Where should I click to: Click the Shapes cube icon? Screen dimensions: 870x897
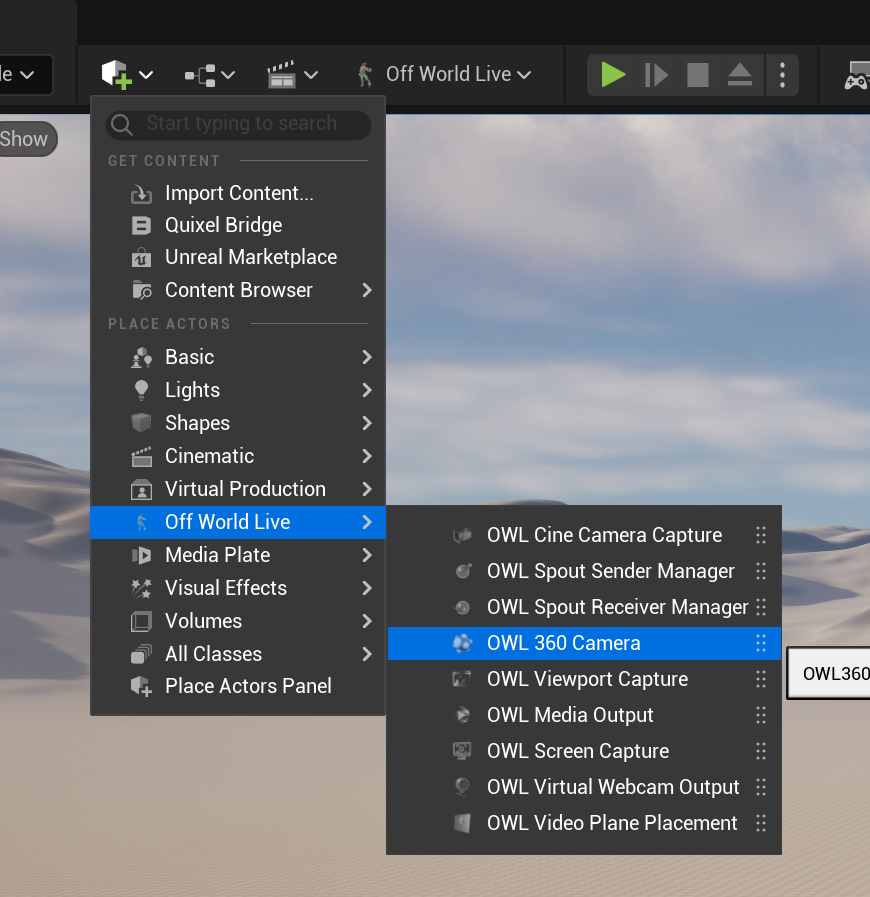[141, 423]
